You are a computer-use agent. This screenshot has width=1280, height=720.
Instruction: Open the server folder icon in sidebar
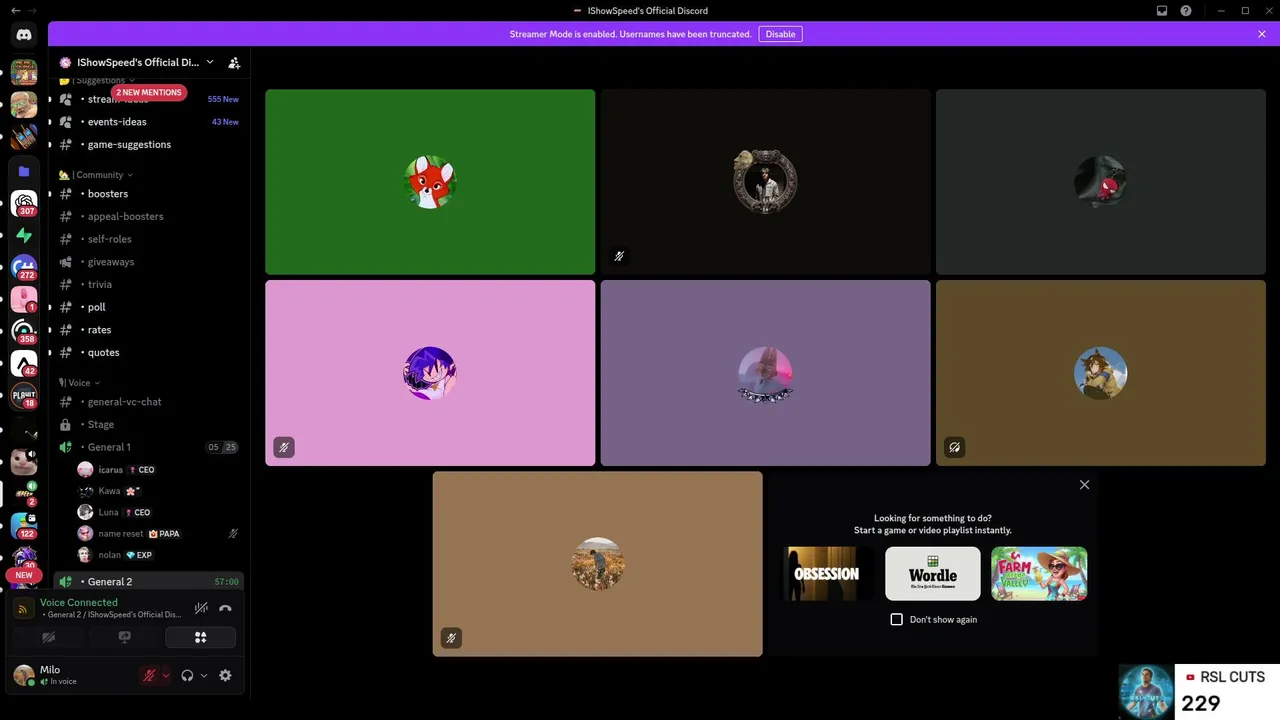24,171
